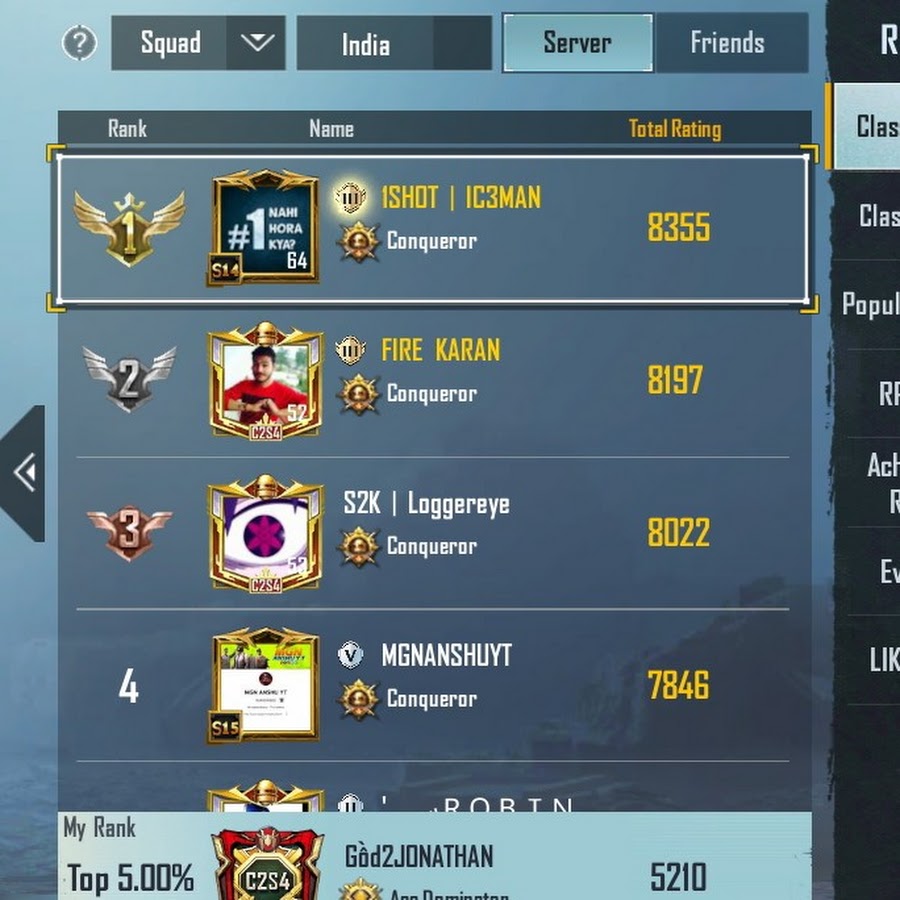Open the question mark help icon
The width and height of the screenshot is (900, 900).
(79, 43)
